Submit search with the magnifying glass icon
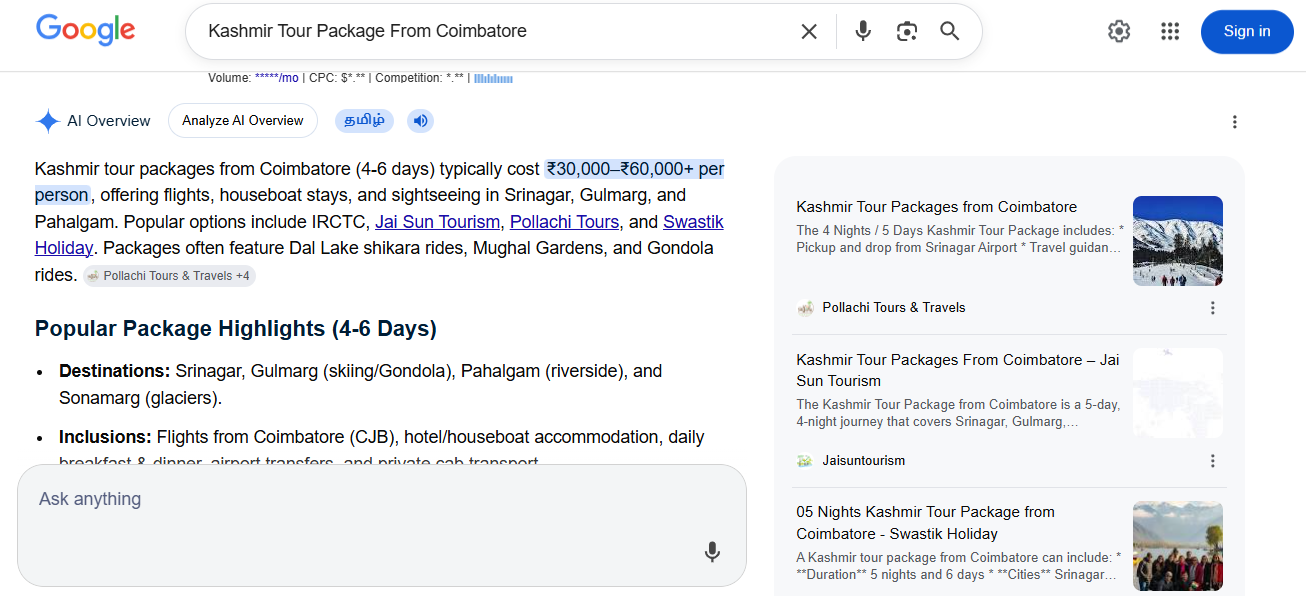Image resolution: width=1306 pixels, height=596 pixels. pos(950,31)
